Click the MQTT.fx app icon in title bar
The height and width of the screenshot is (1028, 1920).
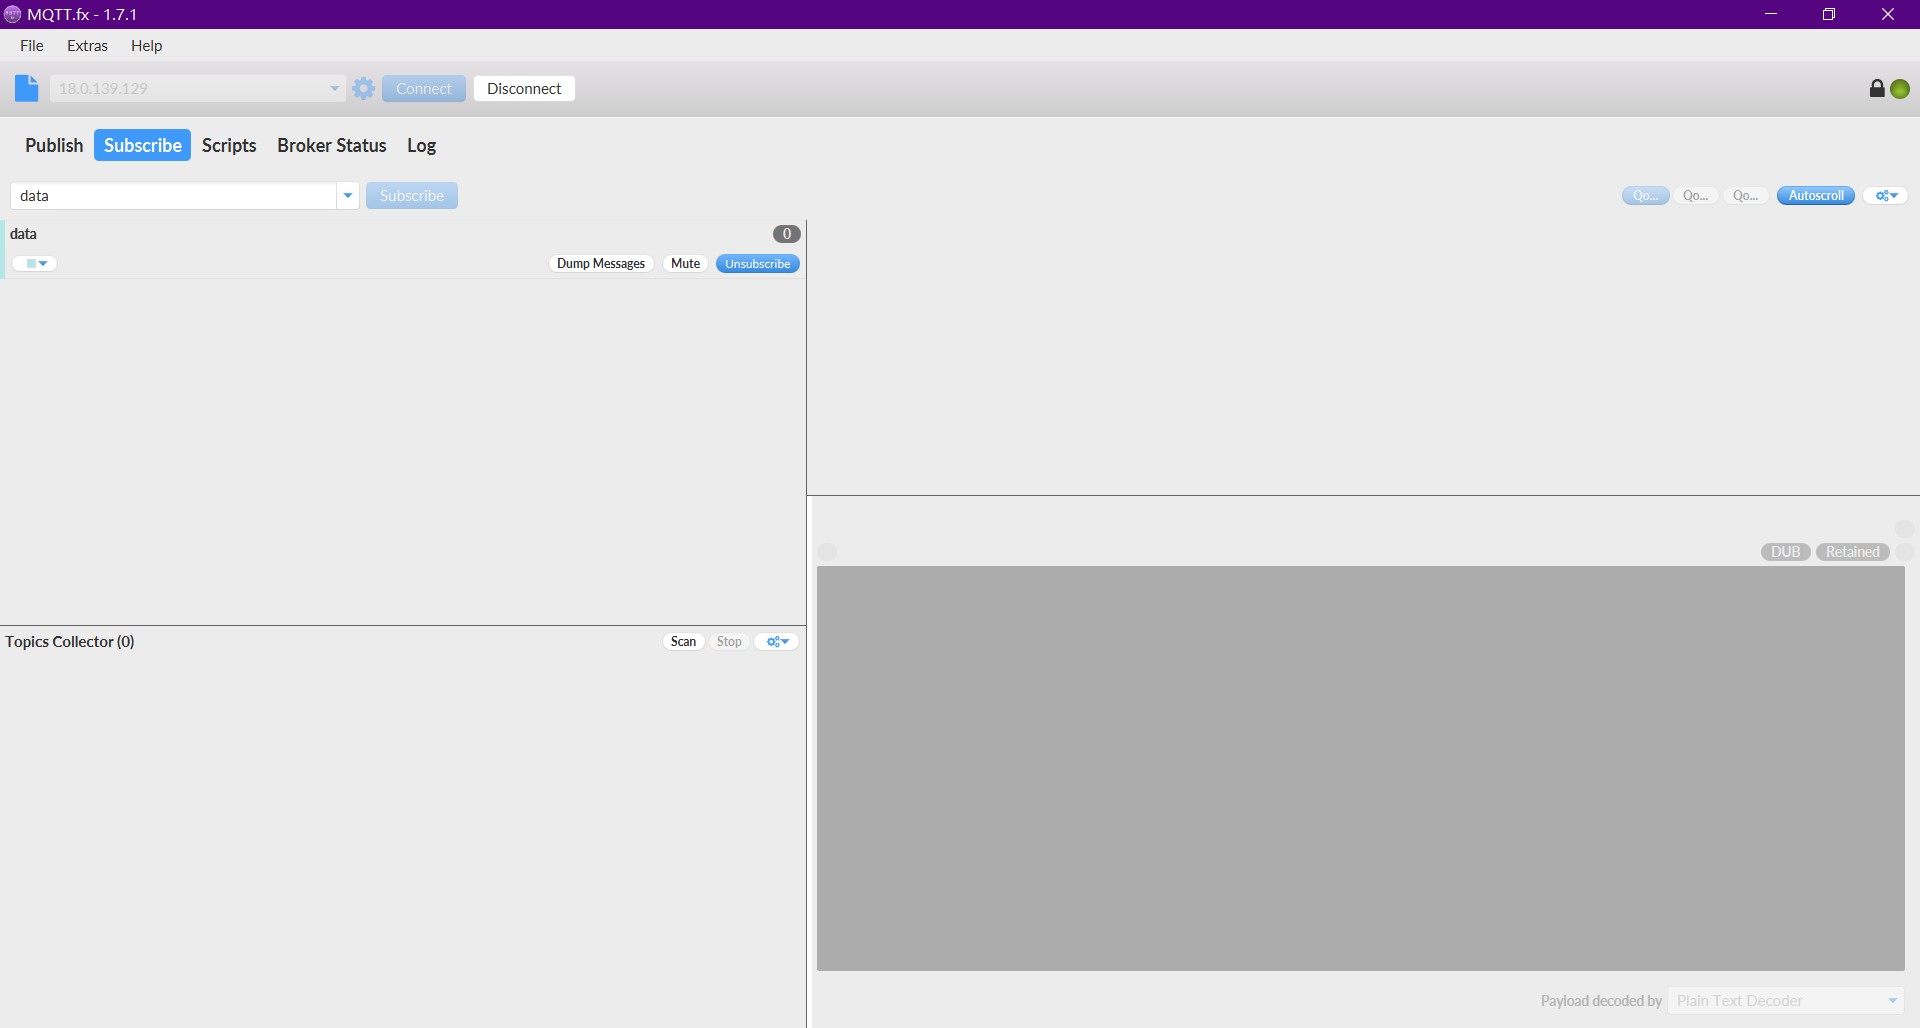click(x=12, y=14)
